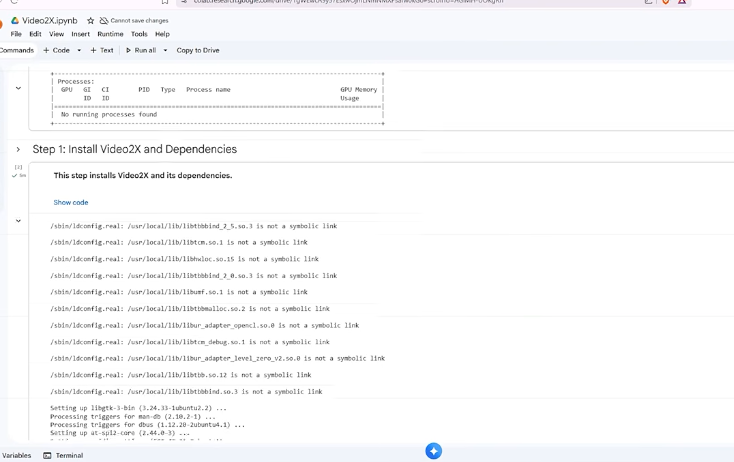Open the Code button dropdown arrow

(x=79, y=50)
